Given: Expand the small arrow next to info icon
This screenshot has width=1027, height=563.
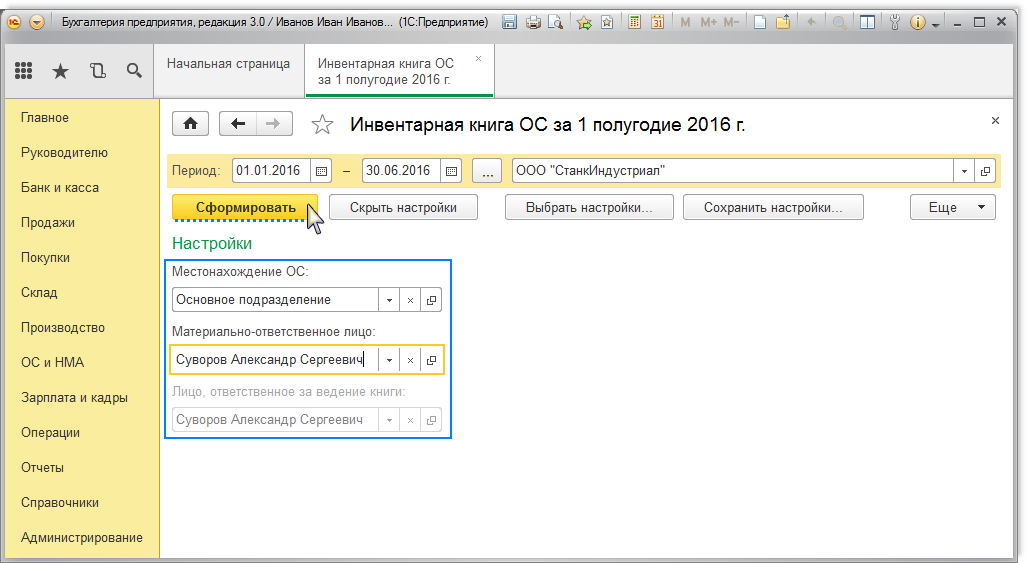Looking at the screenshot, I should pos(935,24).
